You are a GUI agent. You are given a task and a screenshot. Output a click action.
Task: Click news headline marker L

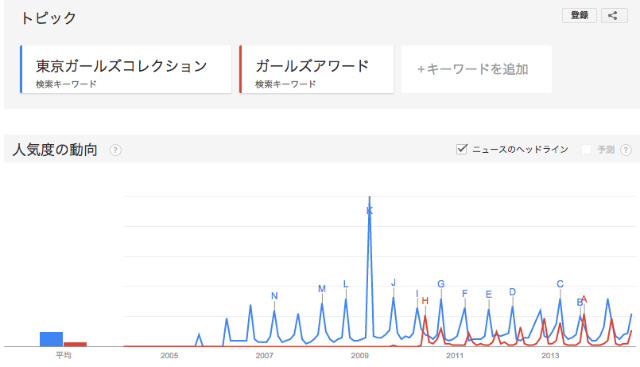(x=345, y=284)
